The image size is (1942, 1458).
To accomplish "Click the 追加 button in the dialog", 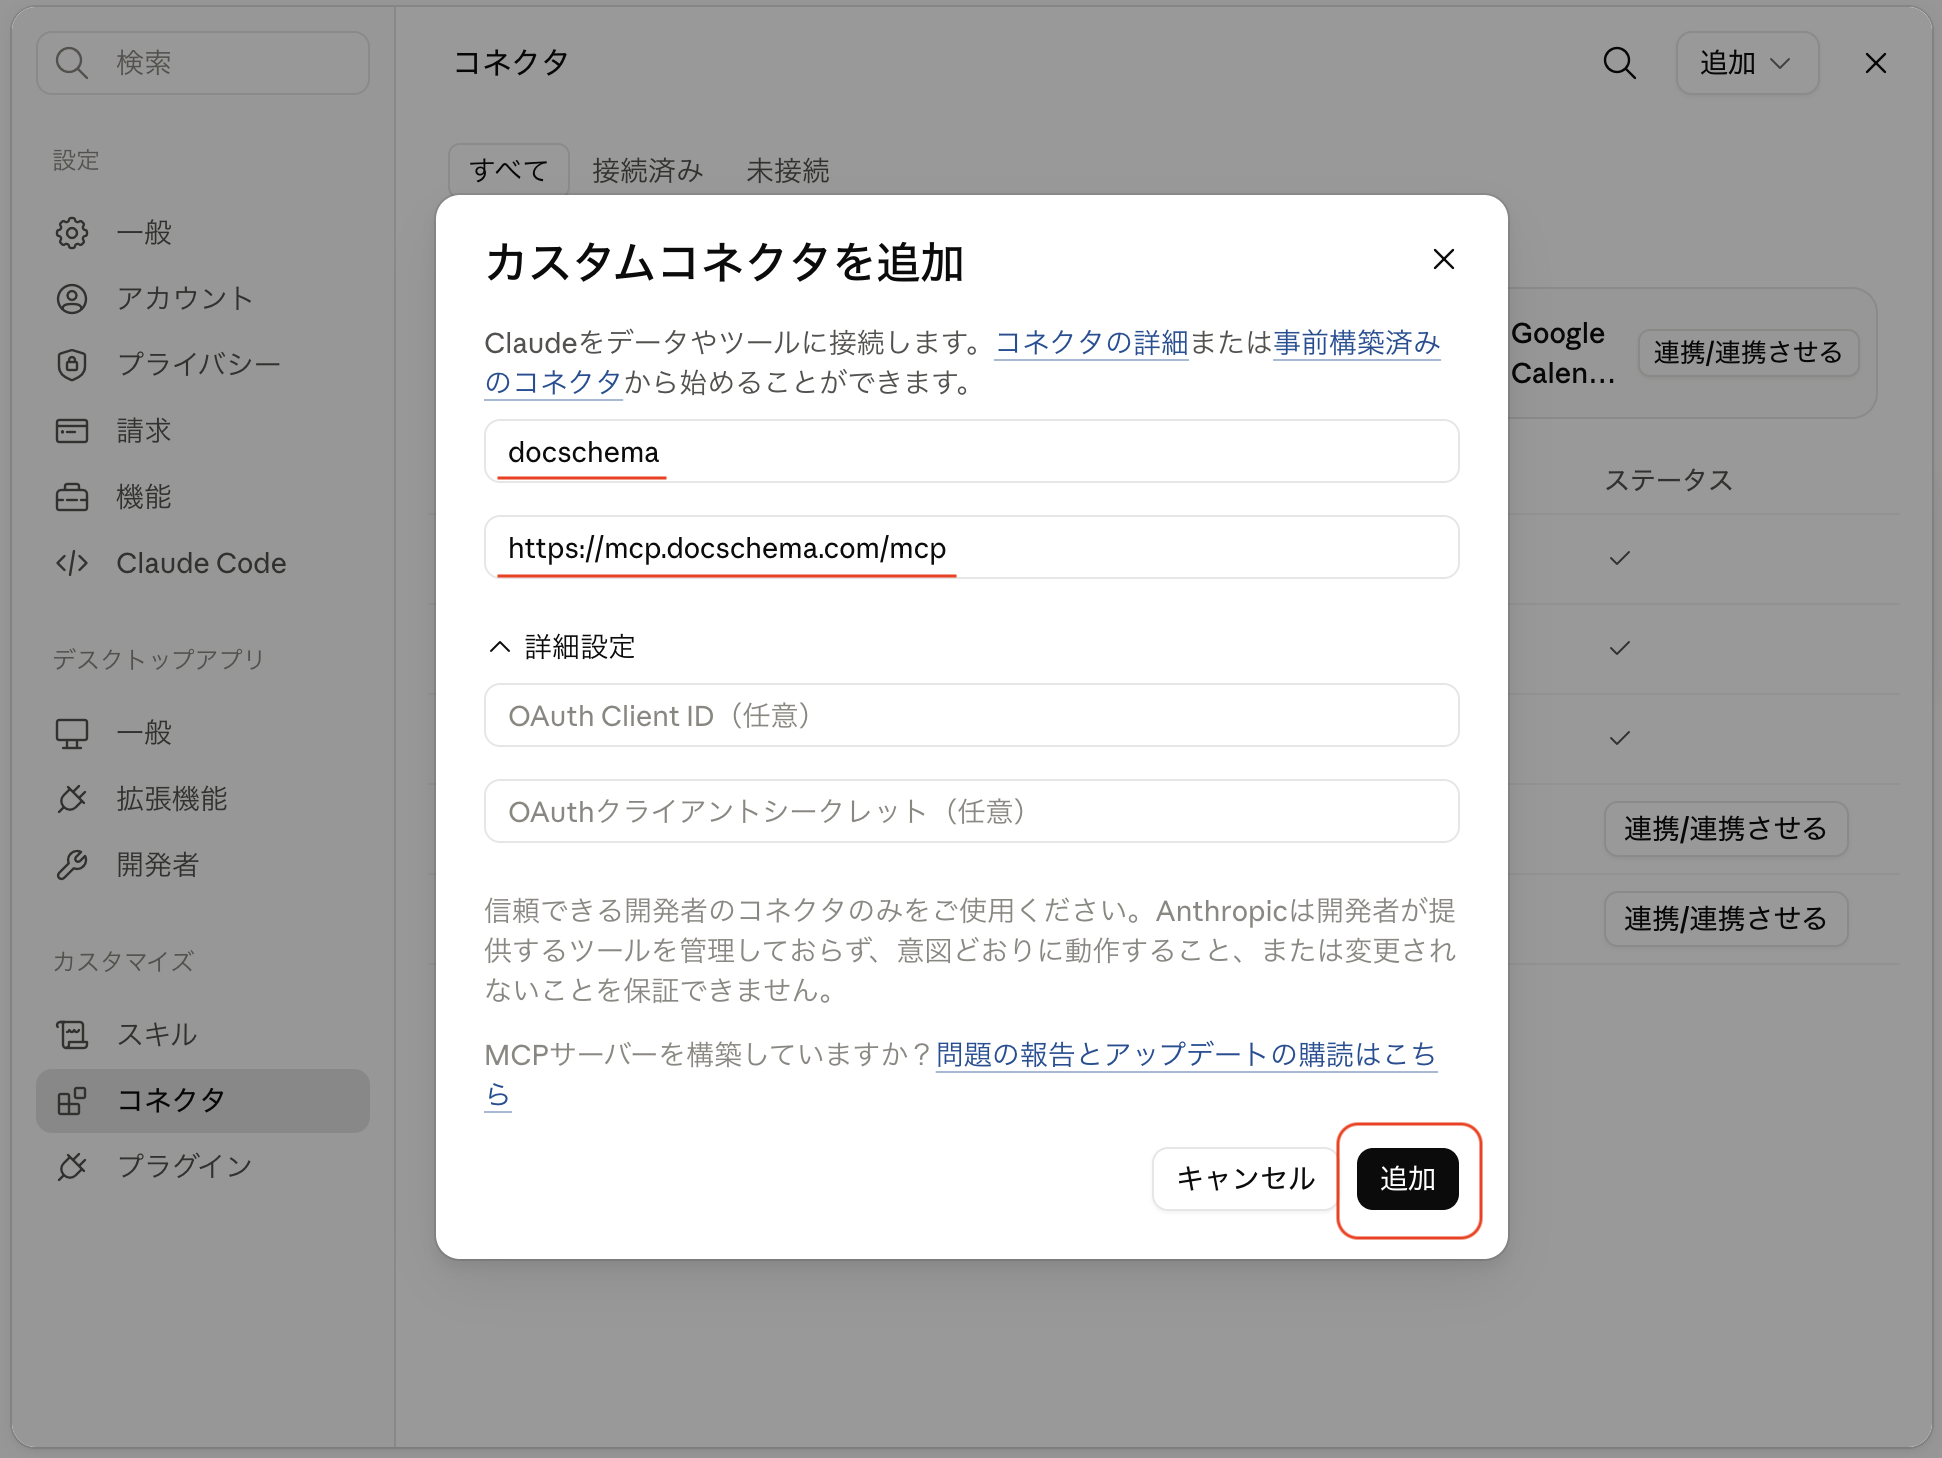I will [x=1407, y=1179].
